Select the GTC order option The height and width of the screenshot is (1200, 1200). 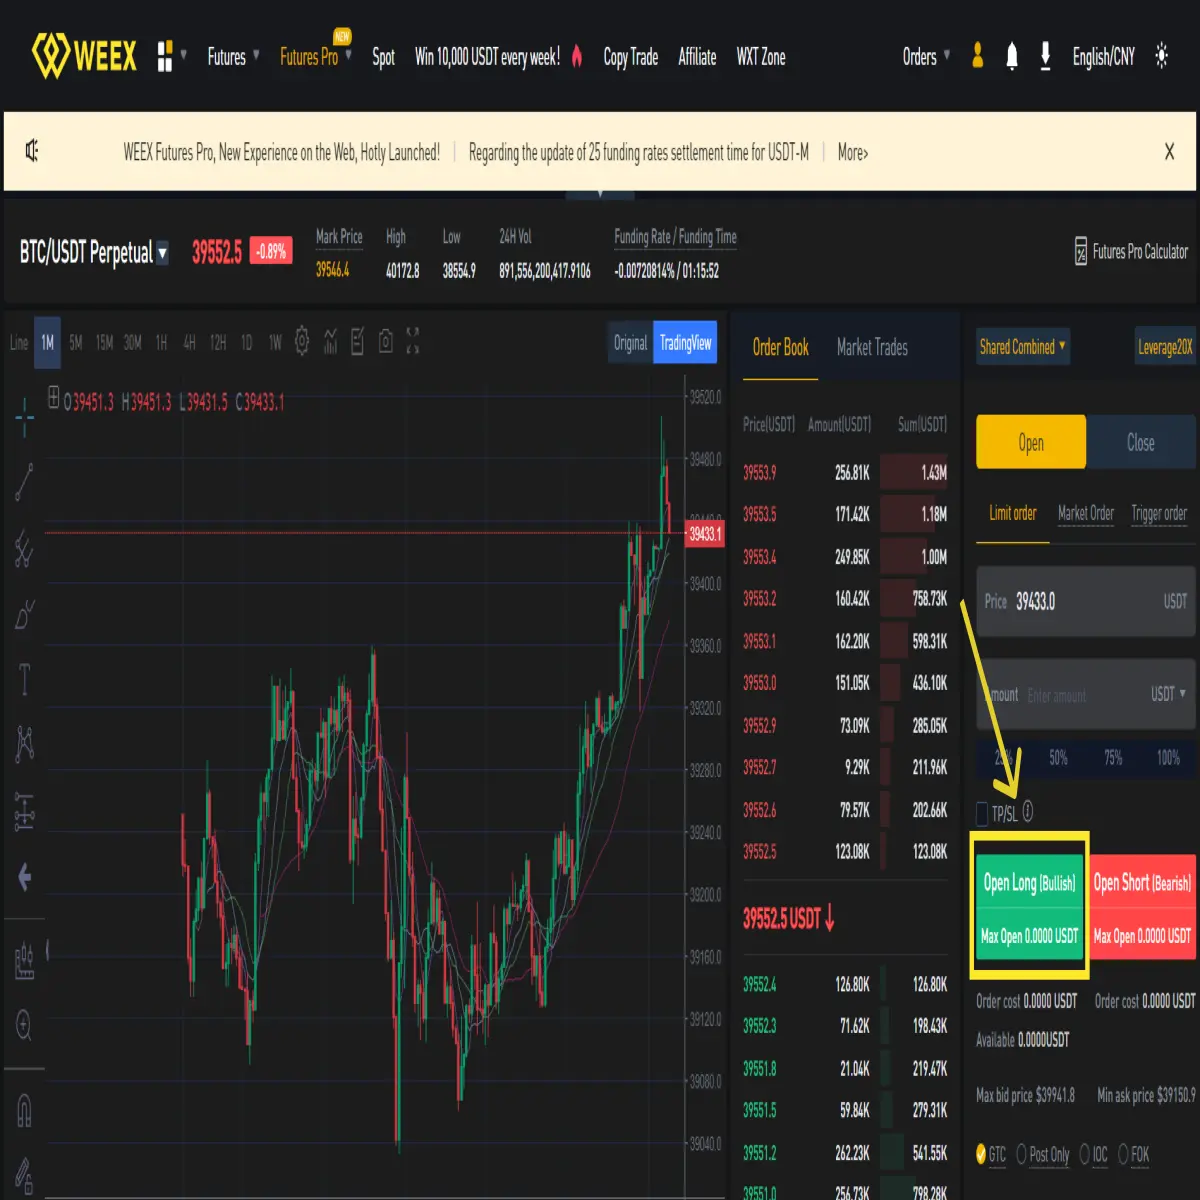click(x=991, y=1155)
